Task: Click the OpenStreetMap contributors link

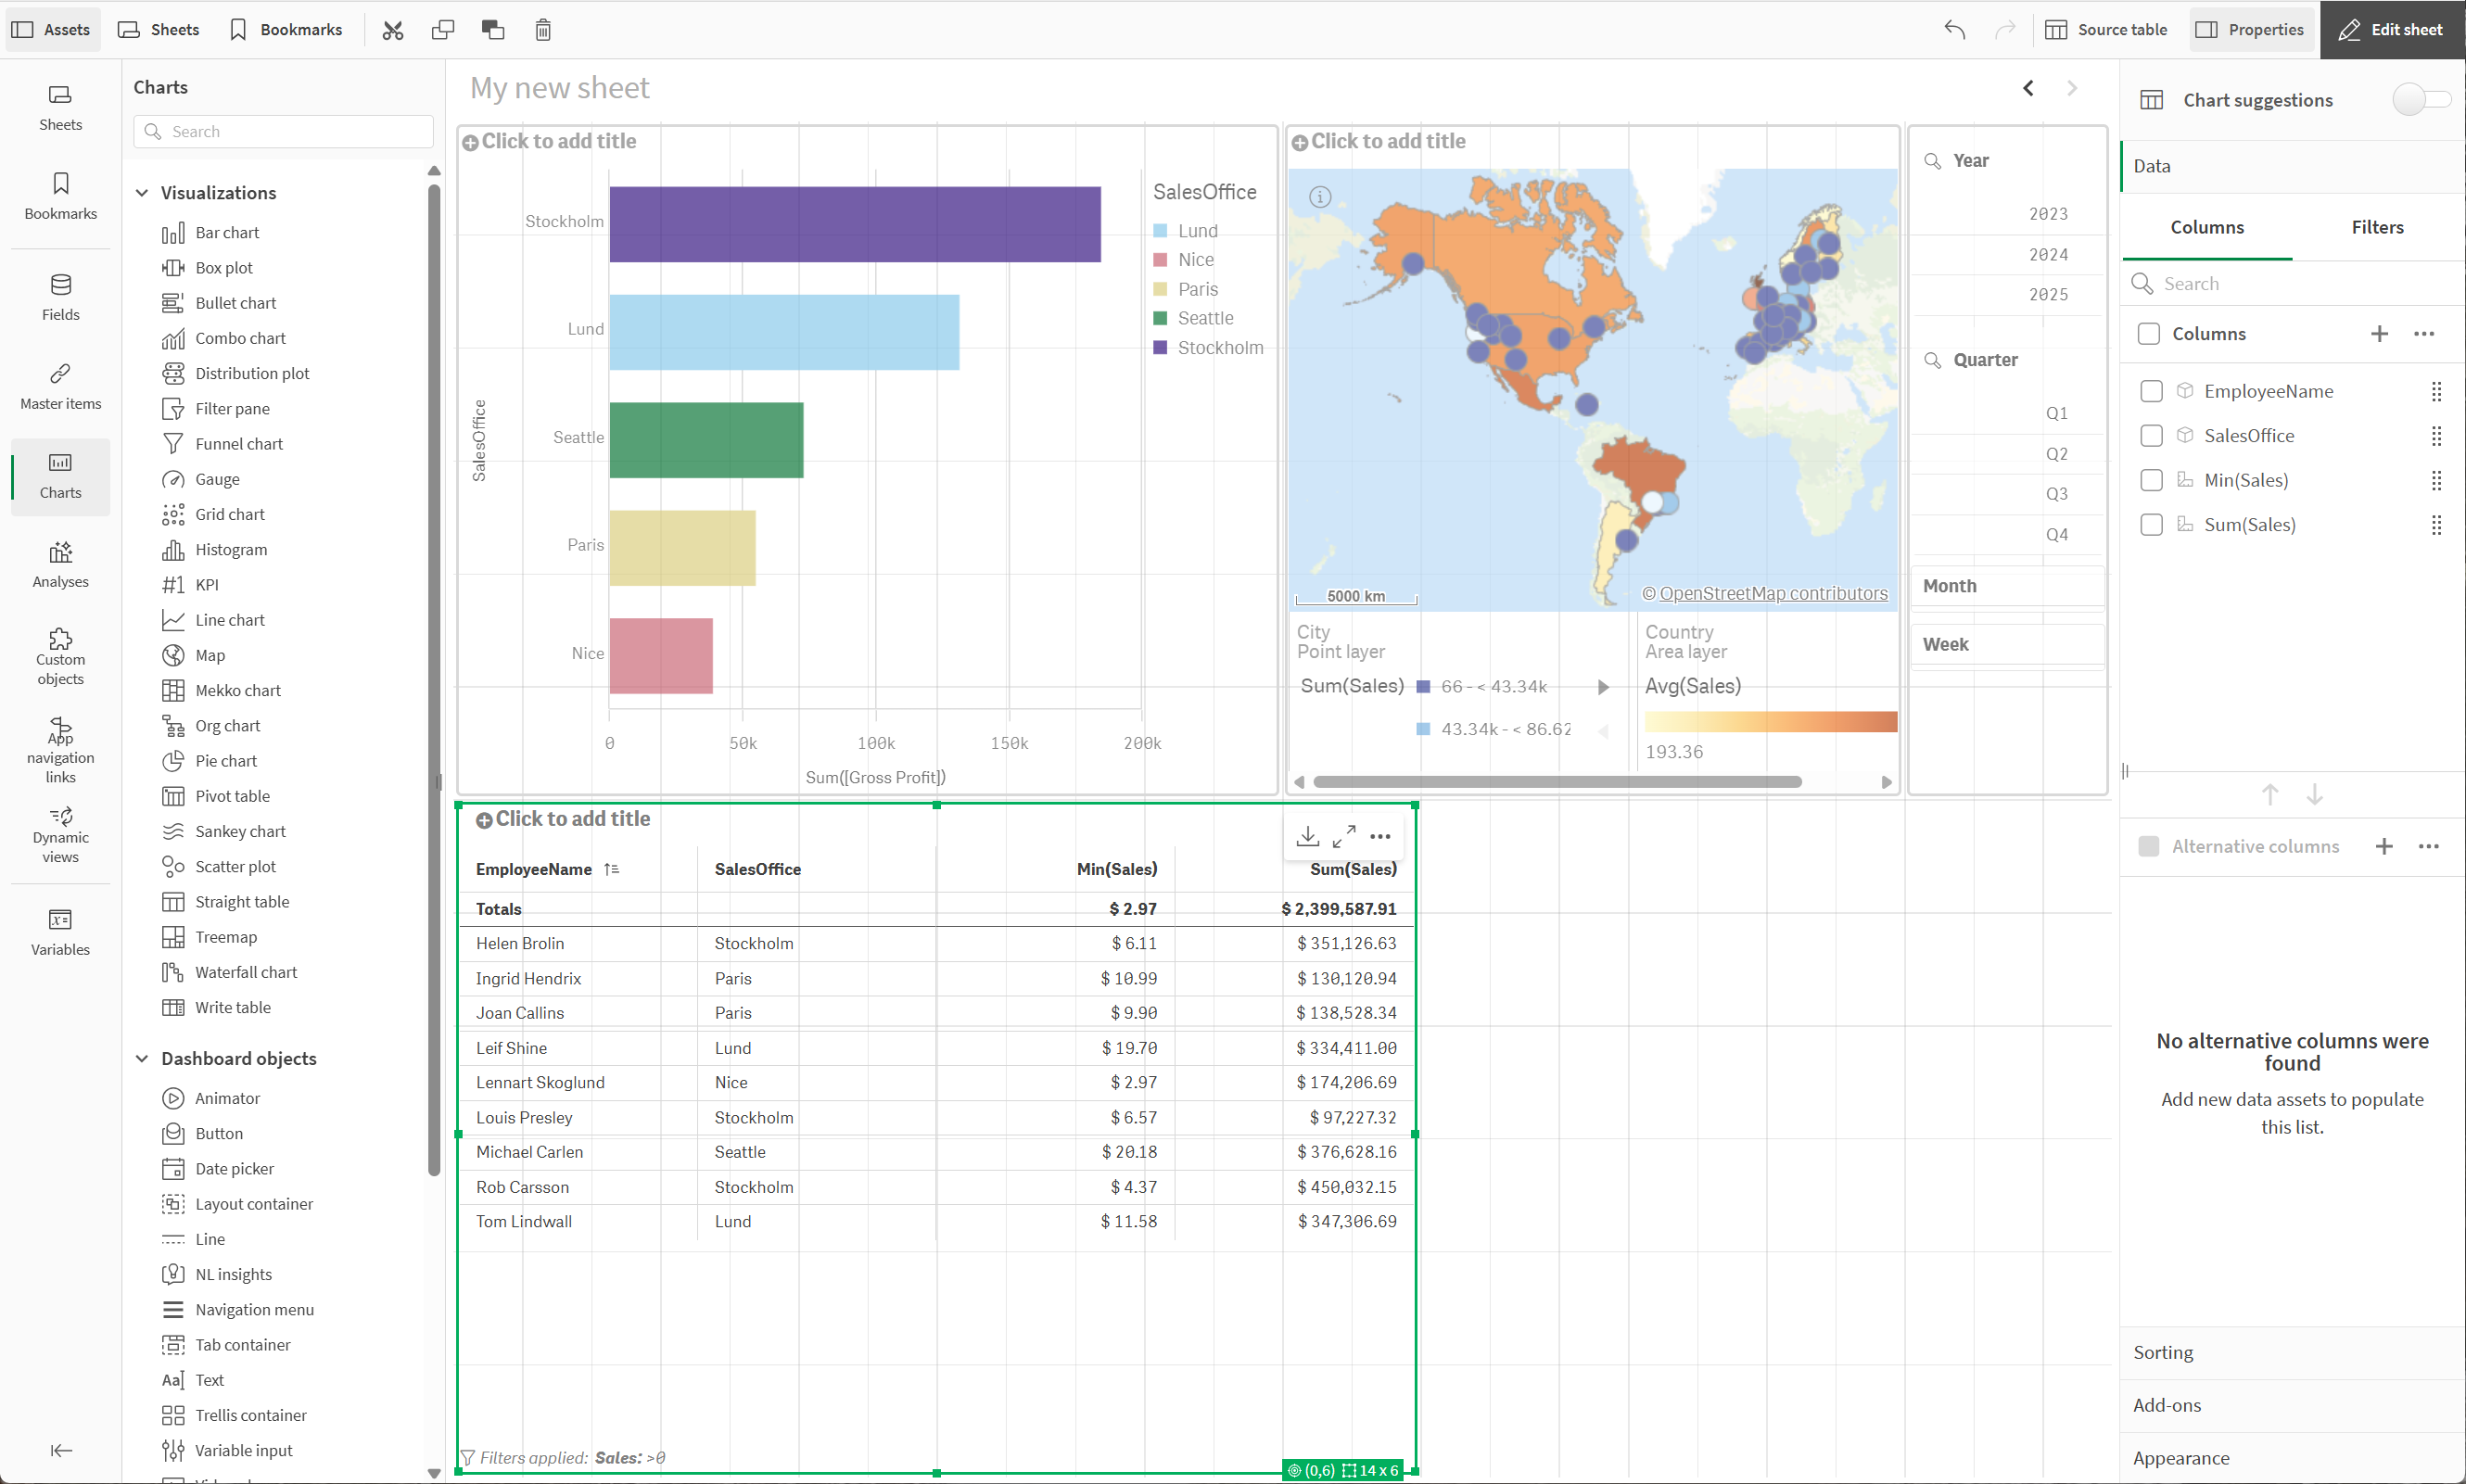Action: tap(1773, 594)
